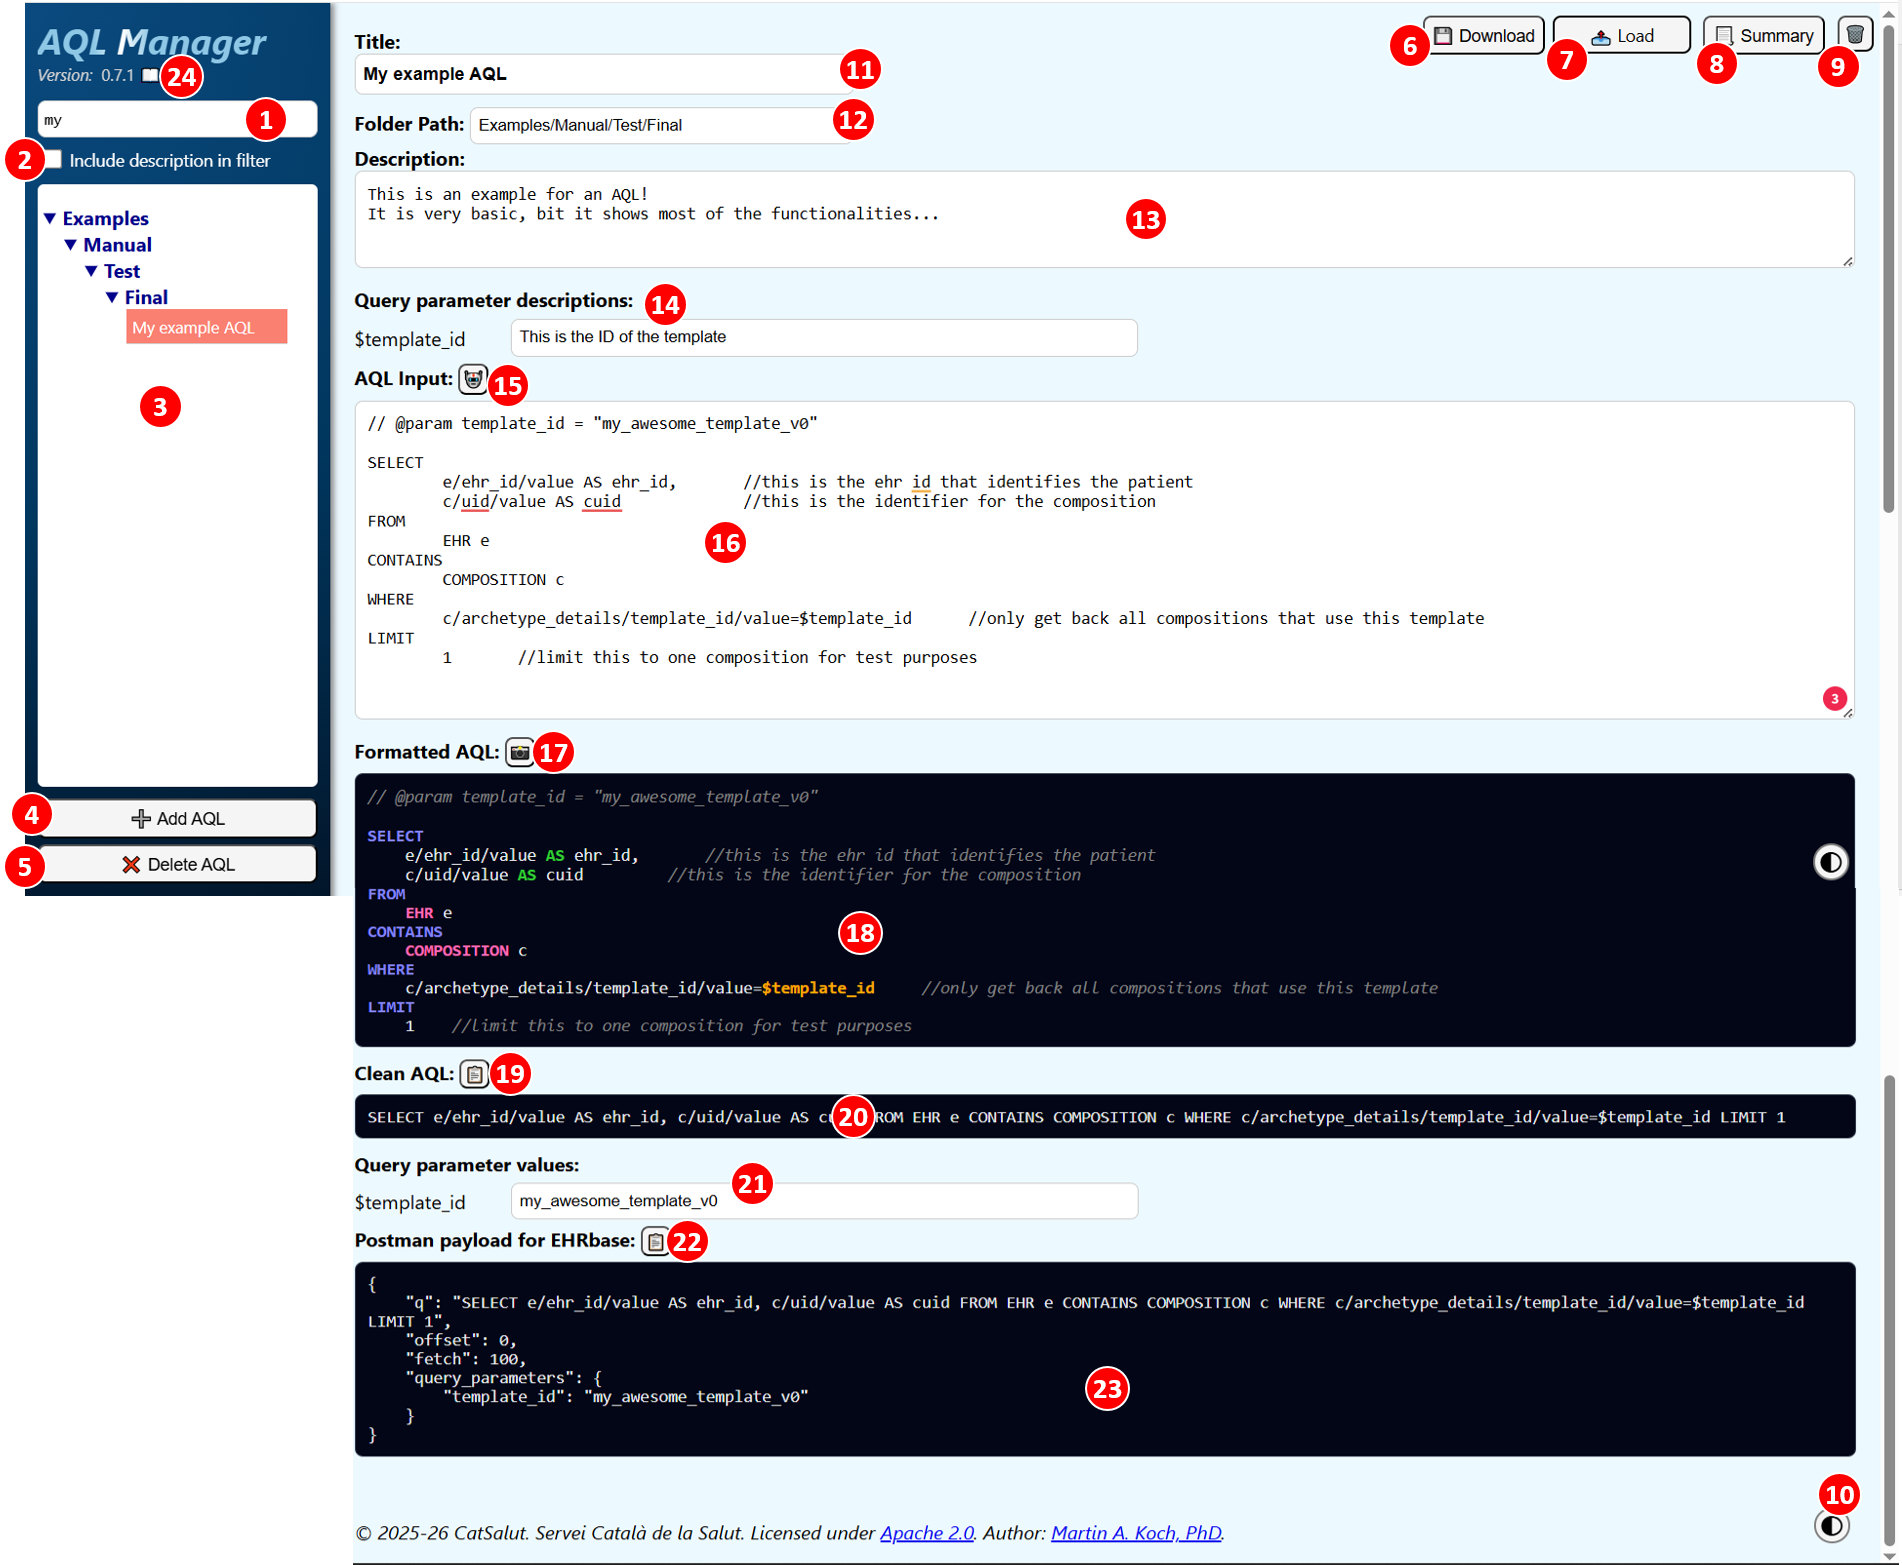This screenshot has width=1902, height=1565.
Task: Open the book icon next to version
Action: click(x=150, y=75)
